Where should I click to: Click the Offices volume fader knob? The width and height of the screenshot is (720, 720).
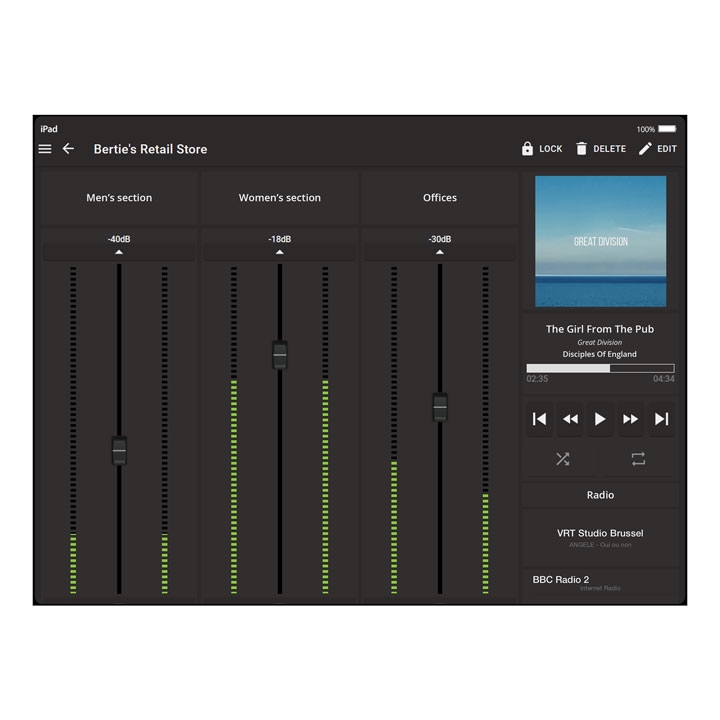tap(440, 406)
